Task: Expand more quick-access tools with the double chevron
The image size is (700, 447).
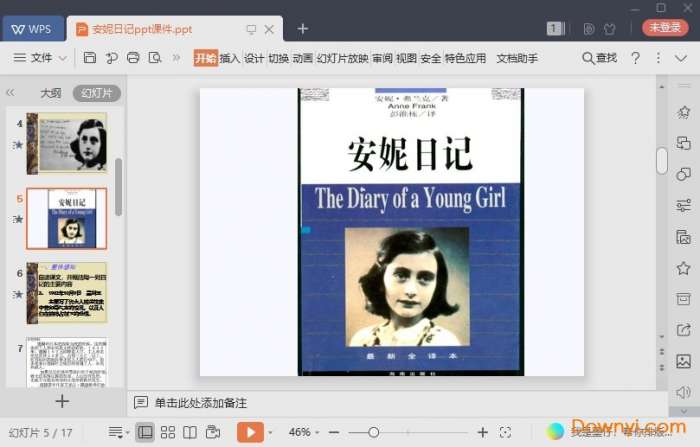Action: tap(176, 58)
